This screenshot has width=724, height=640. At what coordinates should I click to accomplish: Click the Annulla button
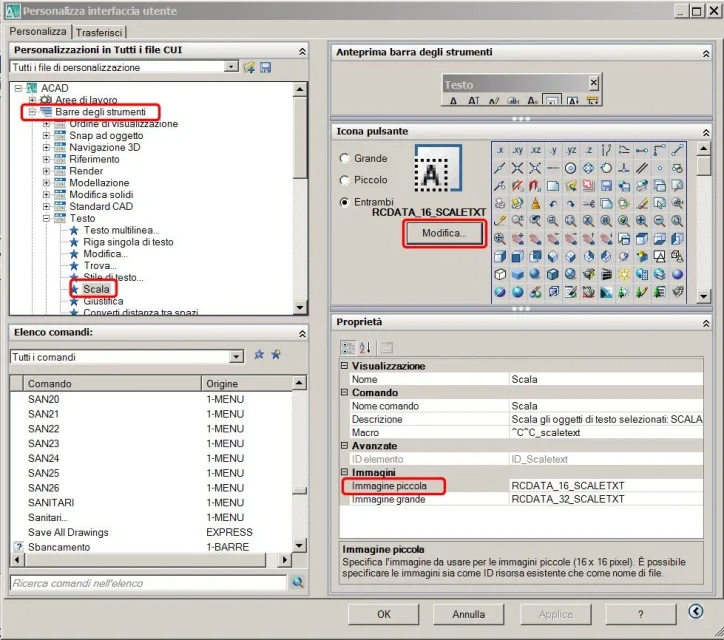(469, 614)
